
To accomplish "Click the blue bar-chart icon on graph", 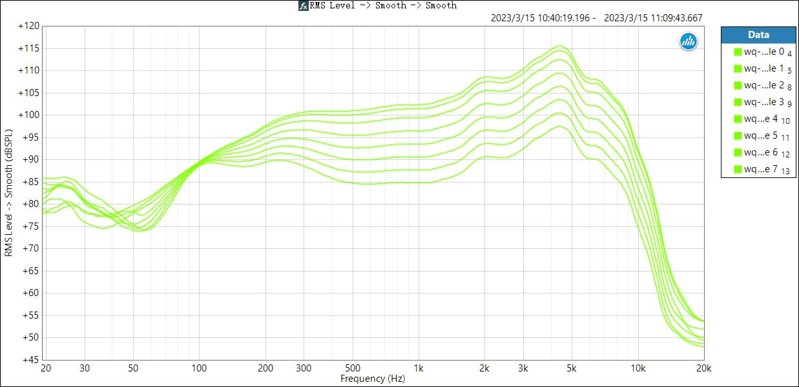I will pos(688,42).
